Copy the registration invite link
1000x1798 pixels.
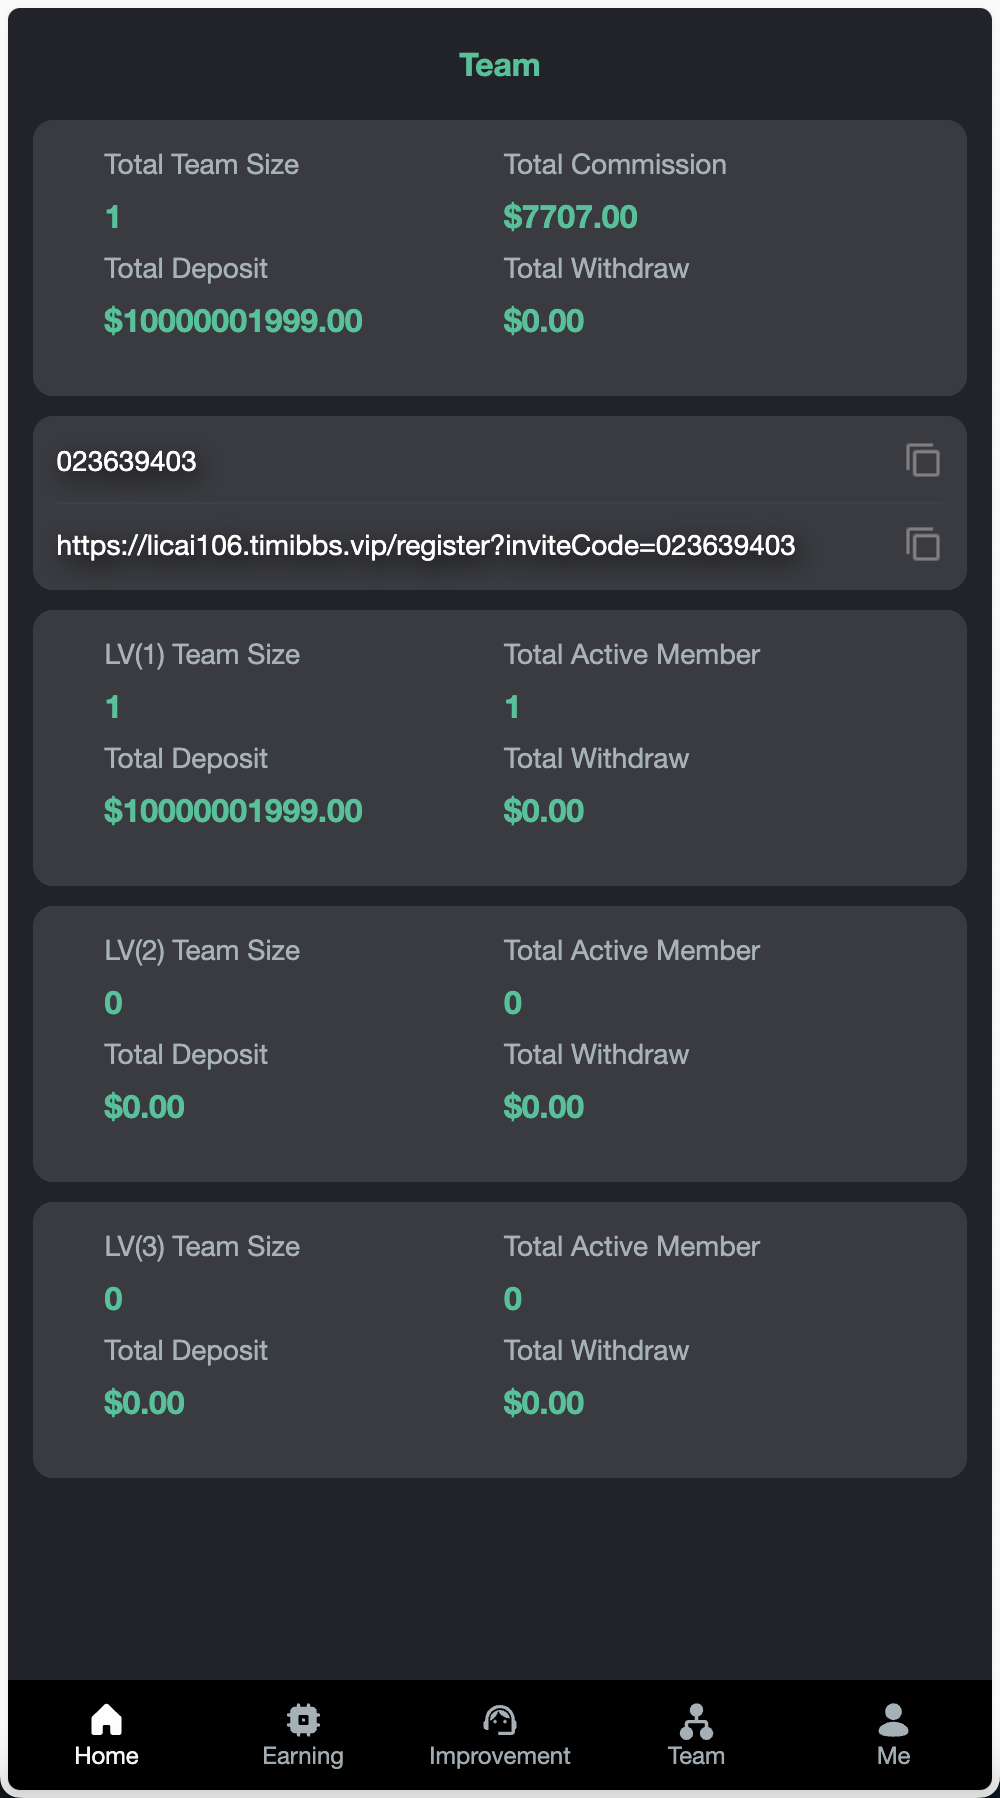pos(921,545)
